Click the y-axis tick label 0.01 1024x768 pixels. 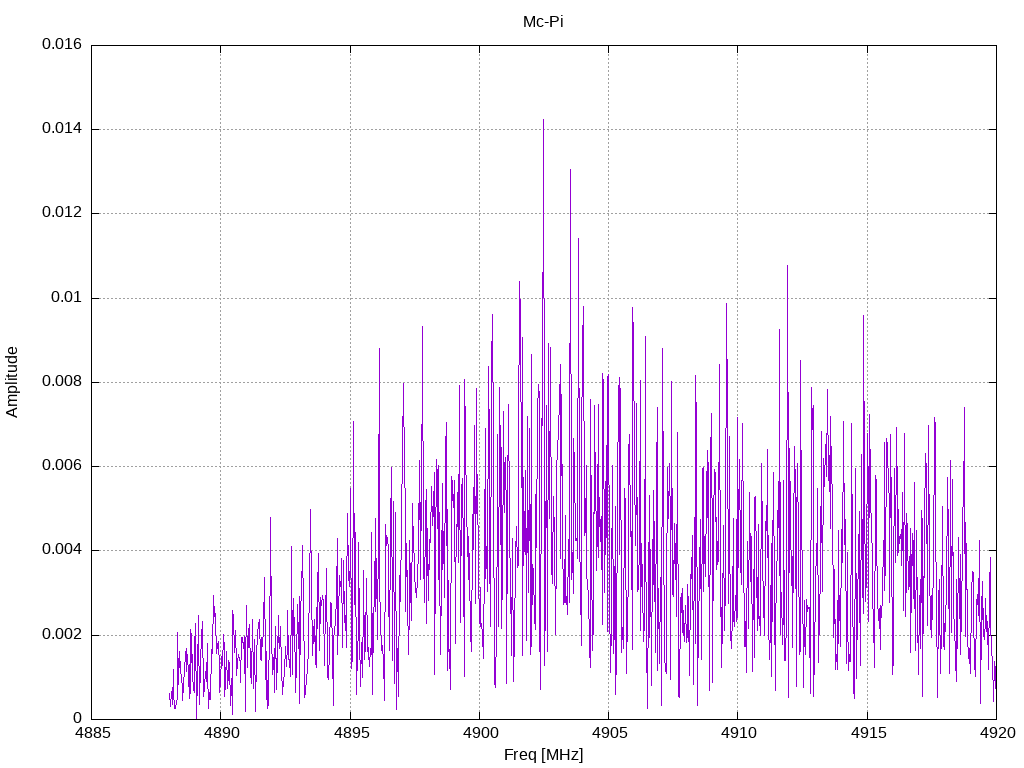[x=67, y=297]
